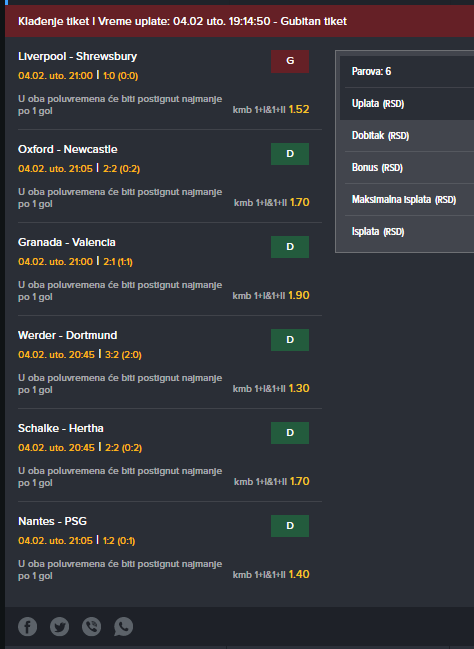Share ticket via Facebook icon
474x649 pixels.
(x=27, y=626)
